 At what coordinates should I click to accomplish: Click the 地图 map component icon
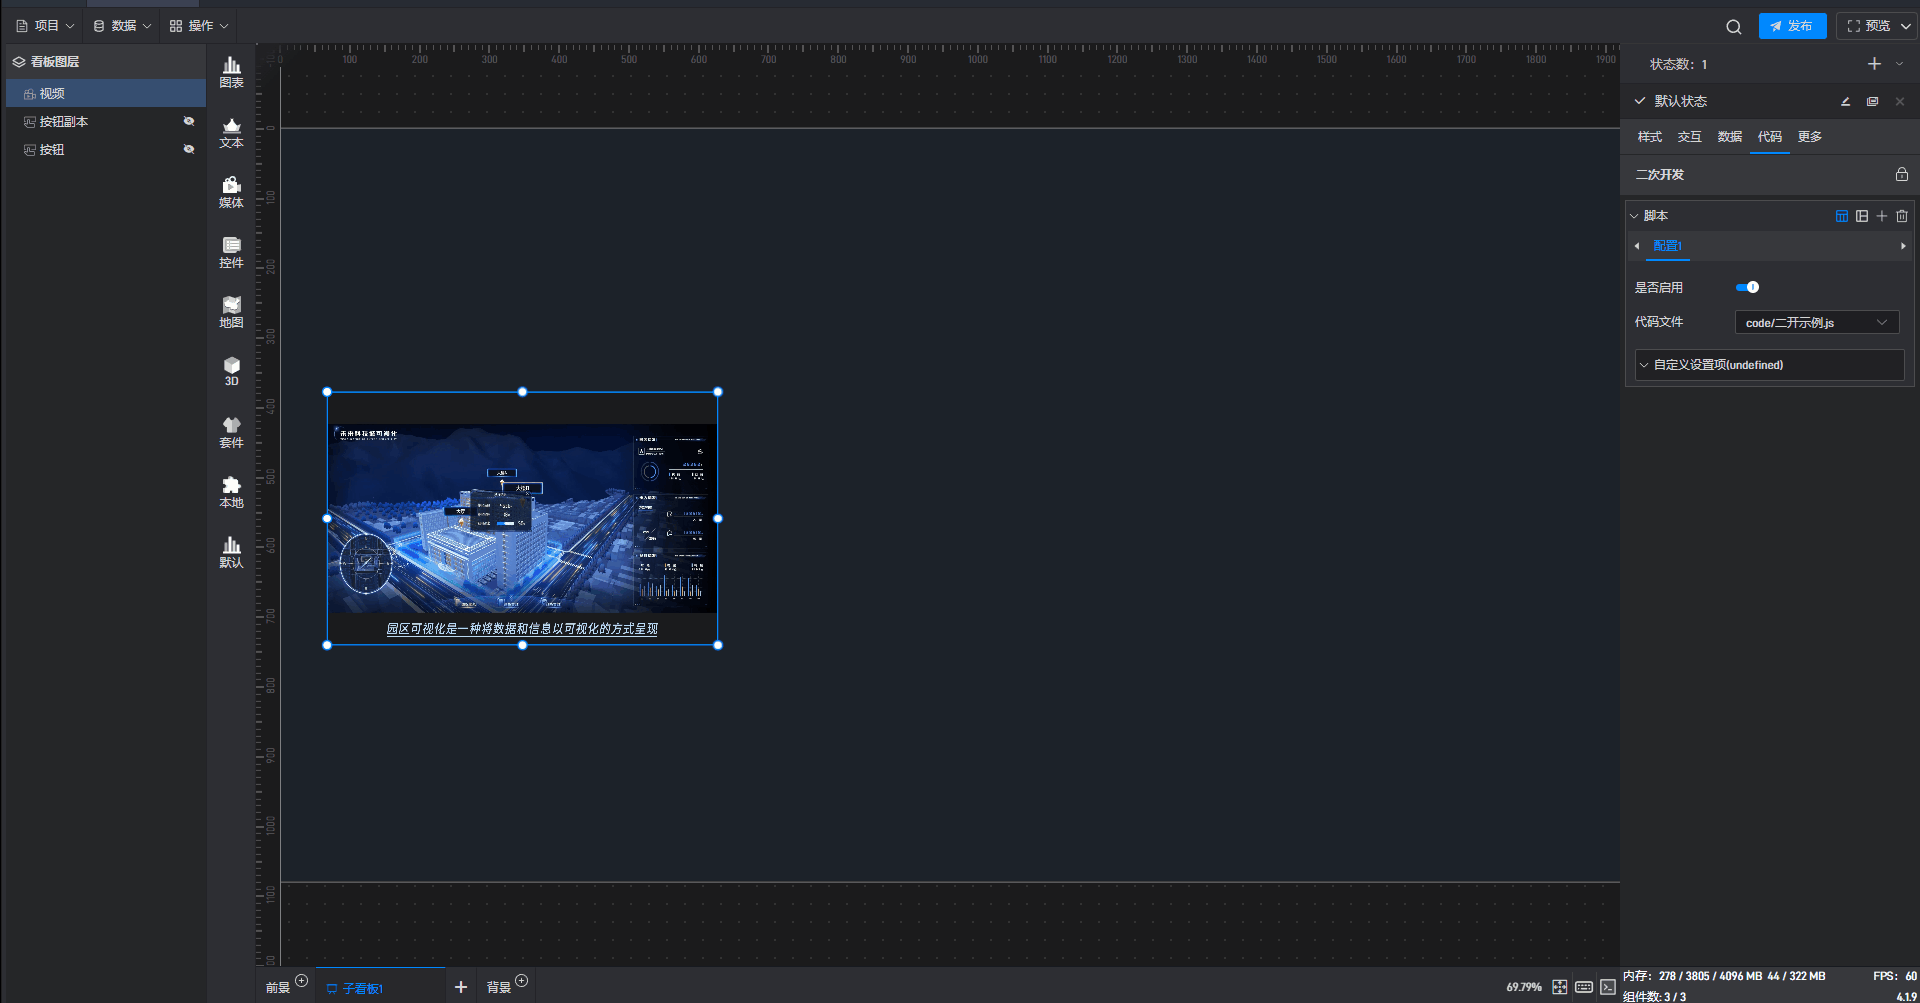point(231,312)
